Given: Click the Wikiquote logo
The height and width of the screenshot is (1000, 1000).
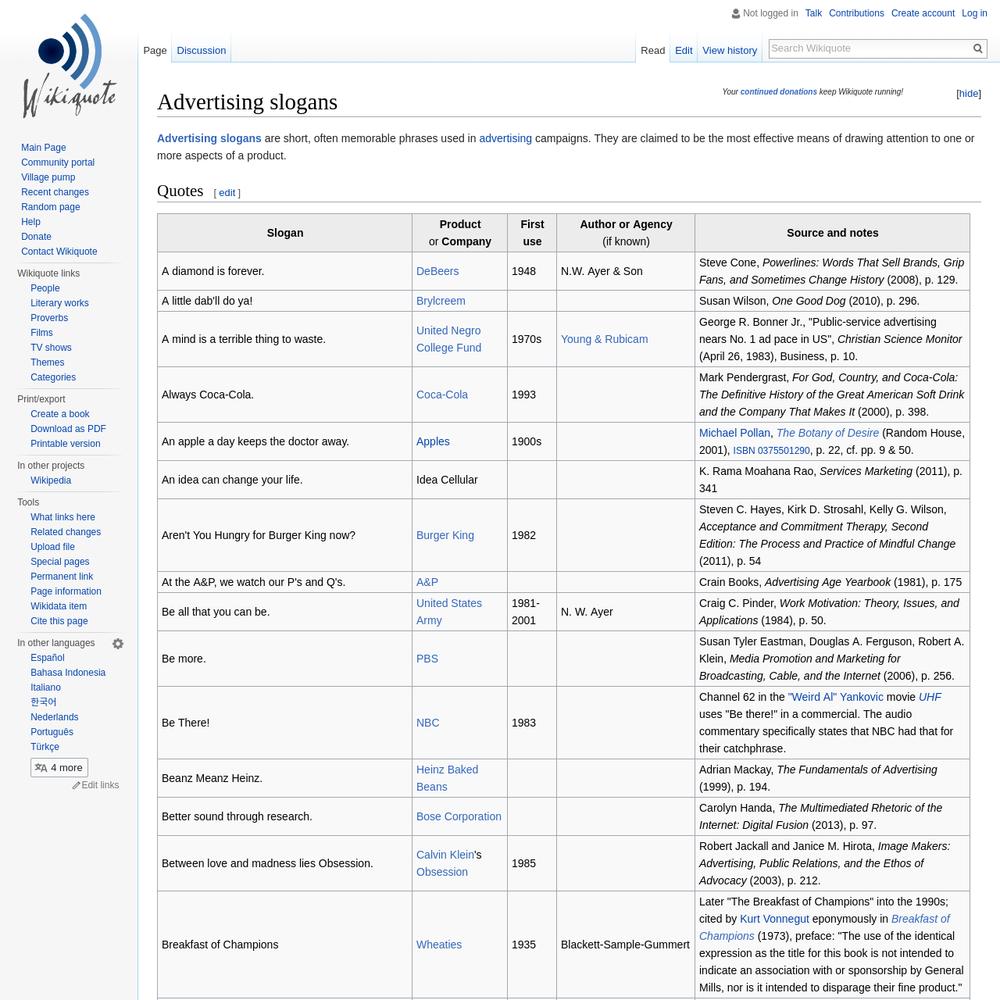Looking at the screenshot, I should click(x=69, y=66).
